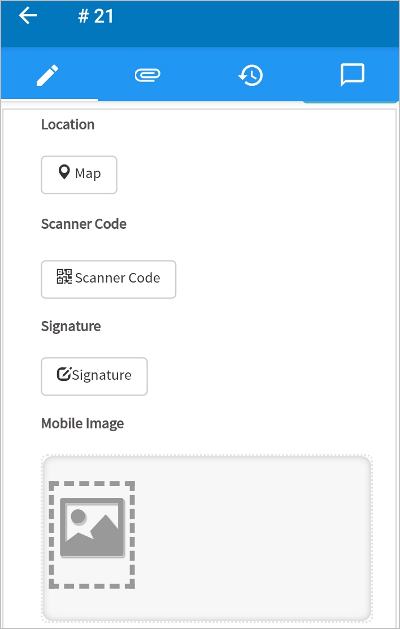Screen dimensions: 400x629
Task: Open the comments speech-bubble tab
Action: tap(352, 75)
